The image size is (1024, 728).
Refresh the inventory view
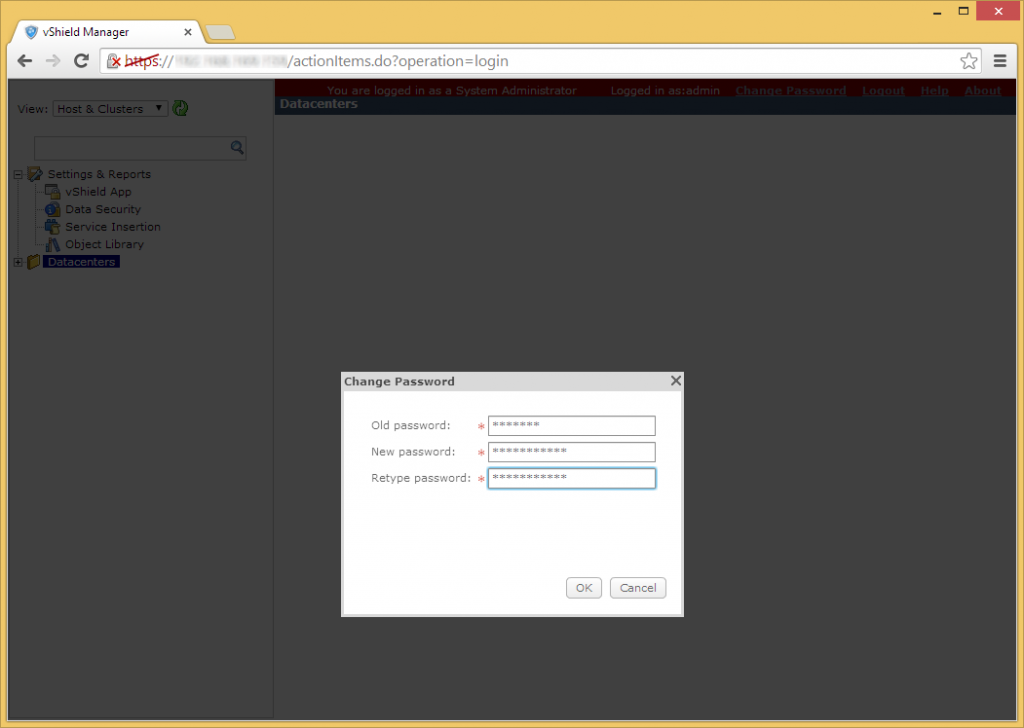click(180, 108)
